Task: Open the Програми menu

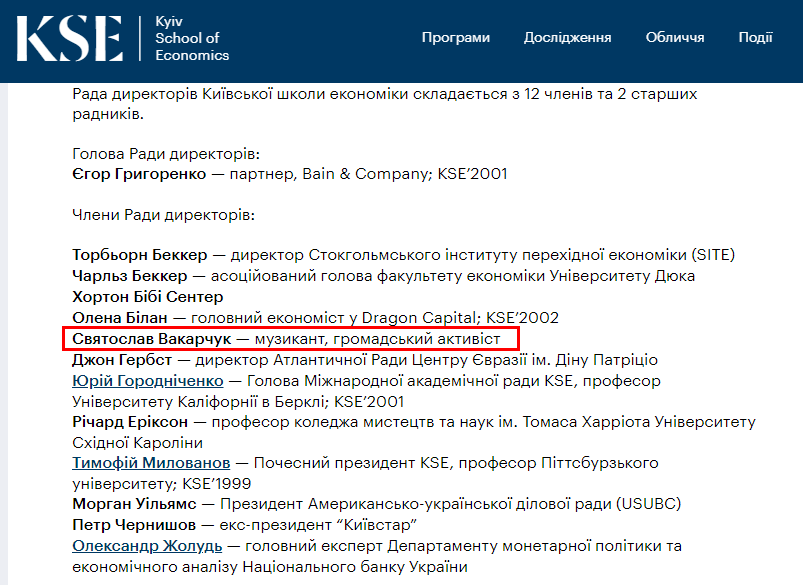Action: tap(456, 38)
